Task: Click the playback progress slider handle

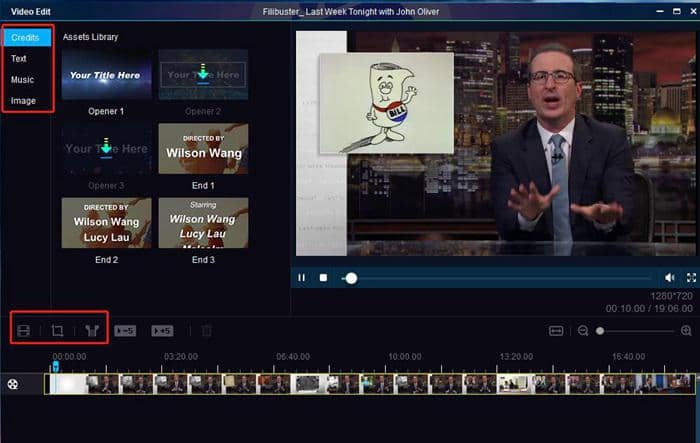Action: 351,279
